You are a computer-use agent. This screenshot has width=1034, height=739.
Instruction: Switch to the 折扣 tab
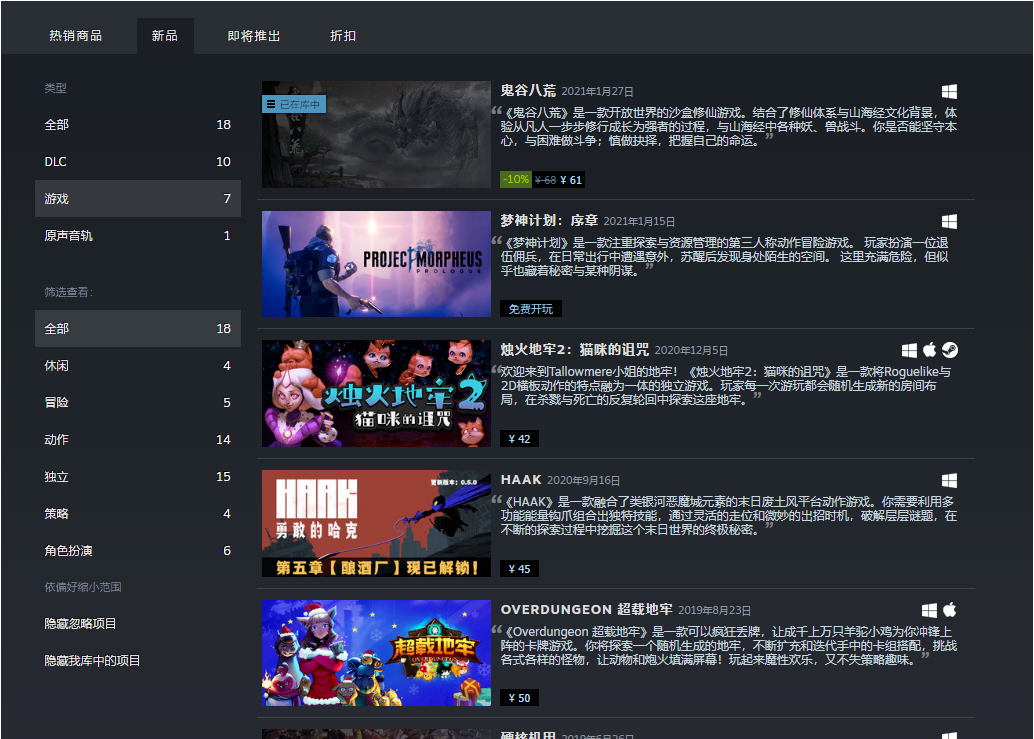[x=343, y=36]
